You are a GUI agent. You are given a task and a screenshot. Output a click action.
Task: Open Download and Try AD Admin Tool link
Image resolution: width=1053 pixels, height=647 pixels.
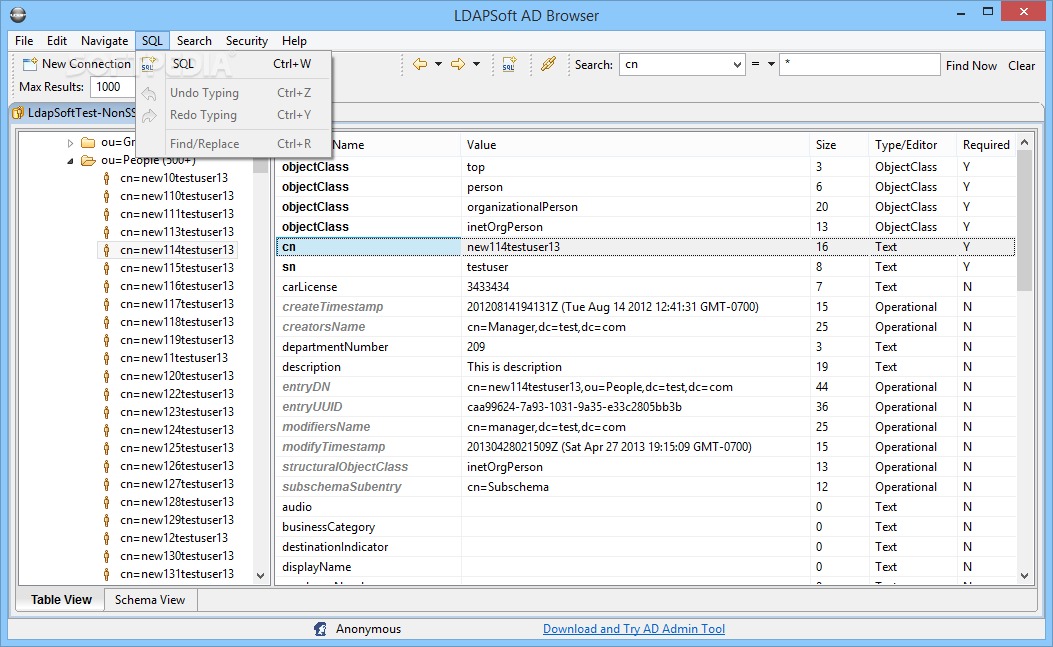(x=634, y=629)
